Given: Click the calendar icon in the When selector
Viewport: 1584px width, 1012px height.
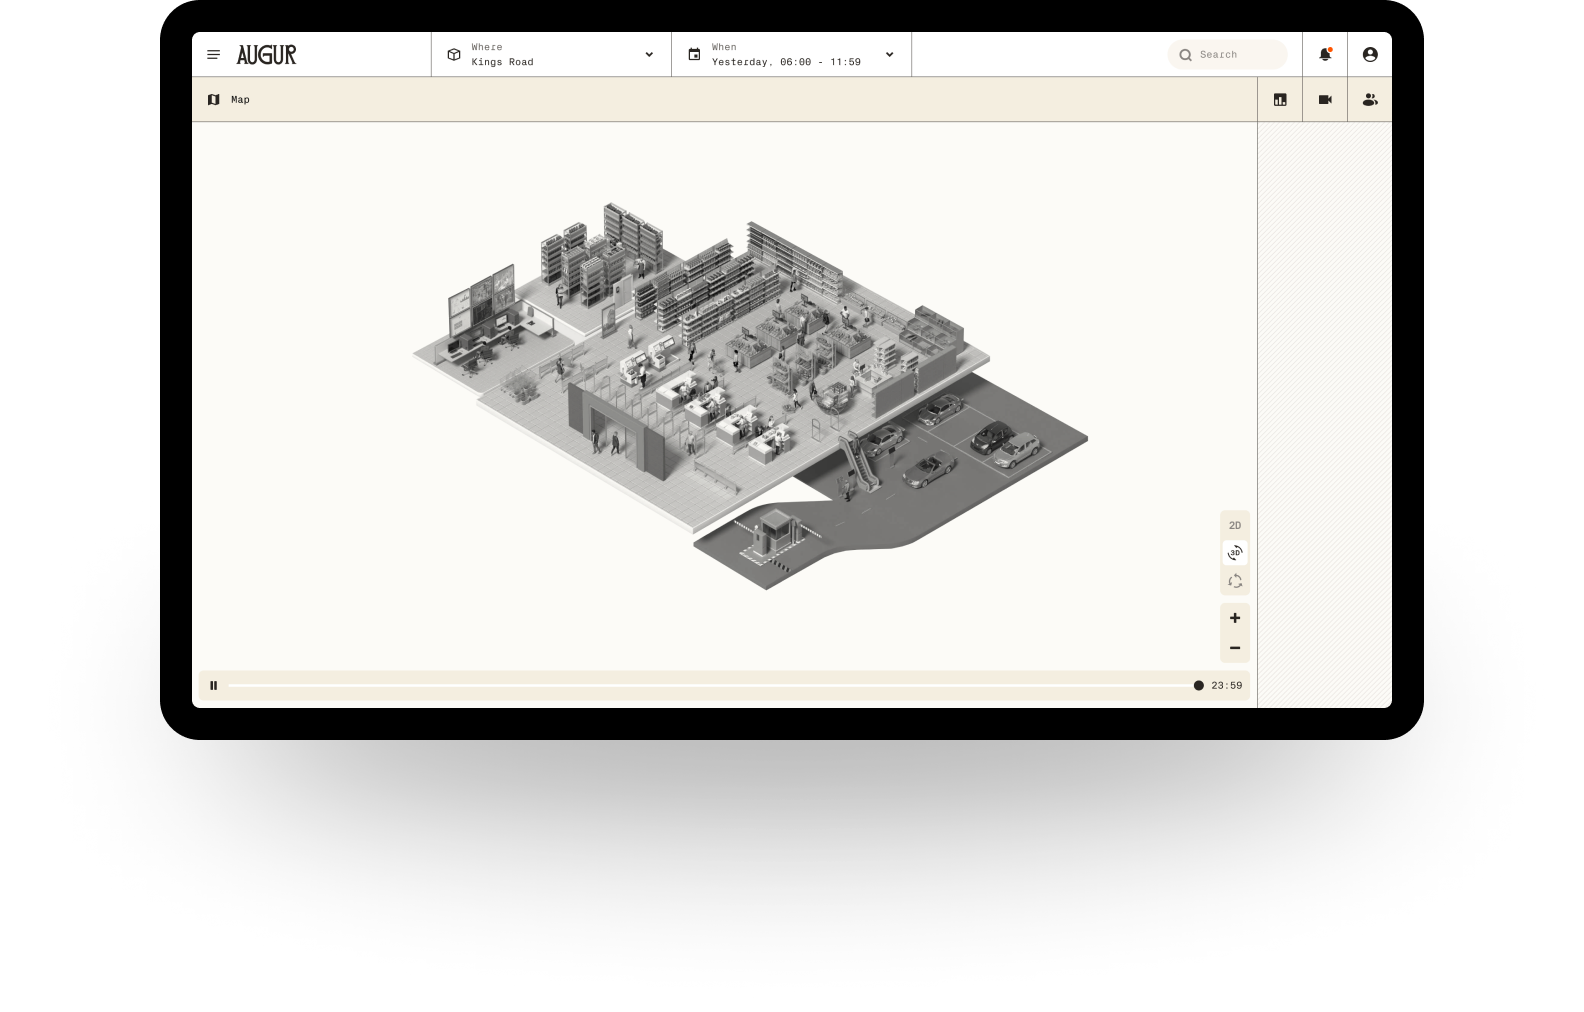Looking at the screenshot, I should [x=694, y=55].
